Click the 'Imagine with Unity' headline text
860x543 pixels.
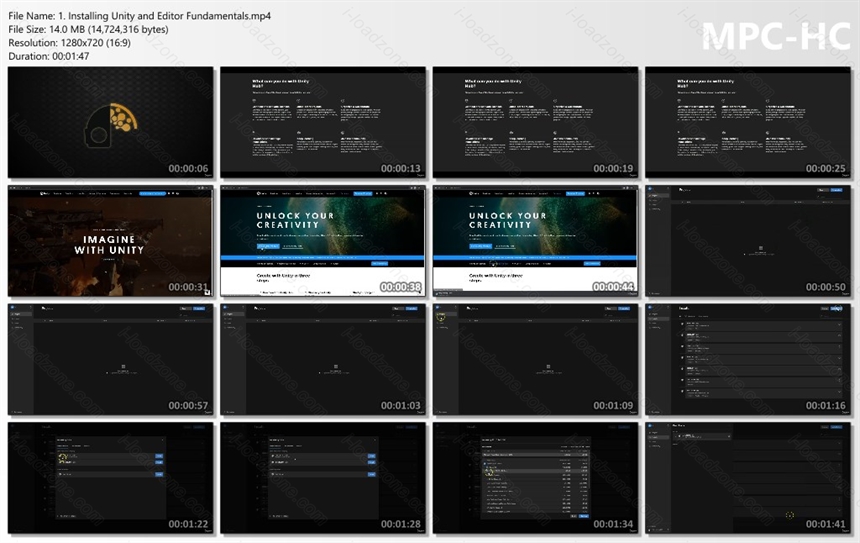(109, 245)
